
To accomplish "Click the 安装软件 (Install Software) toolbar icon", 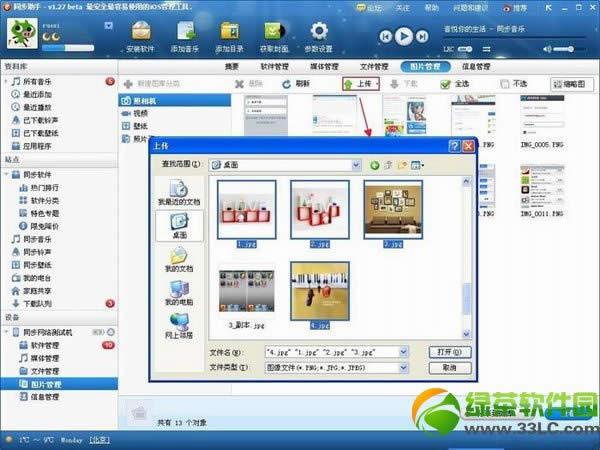I will (142, 36).
